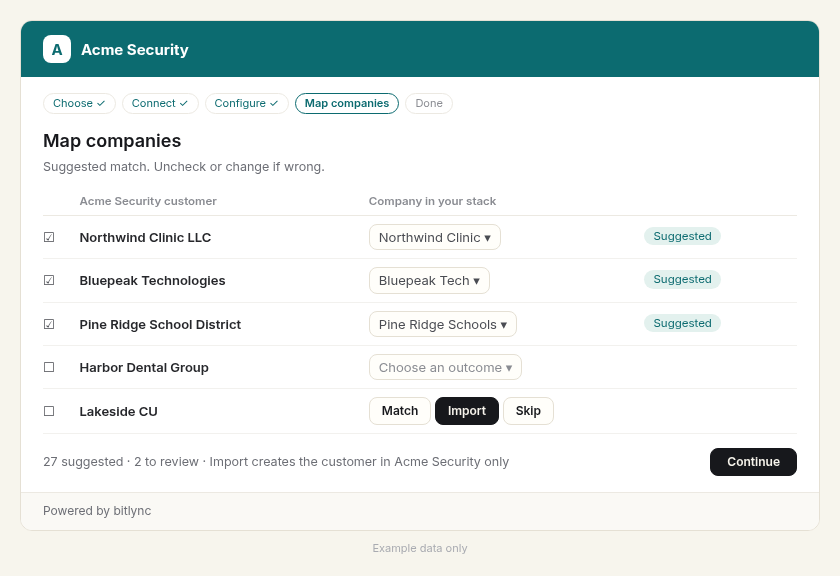This screenshot has width=840, height=576.
Task: Choose Import for Lakeside CU
Action: 467,411
